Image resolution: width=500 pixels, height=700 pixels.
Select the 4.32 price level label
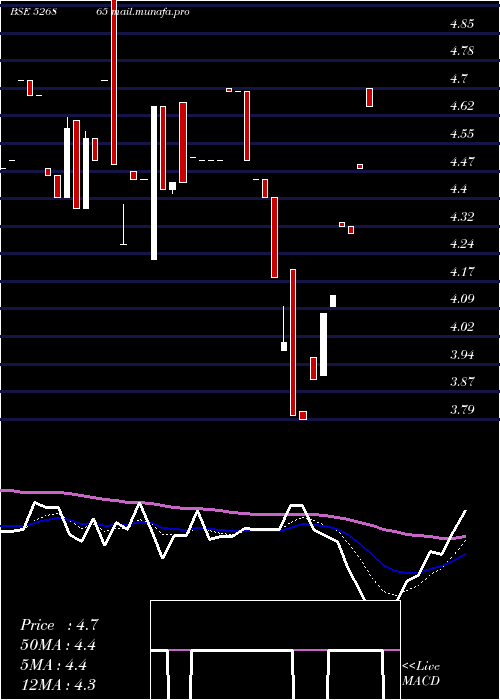pyautogui.click(x=462, y=217)
